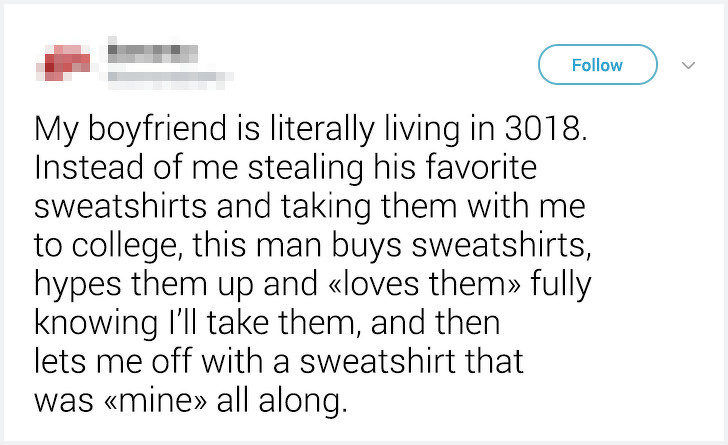This screenshot has width=728, height=445.
Task: Click the phrase all along at the end
Action: point(282,400)
